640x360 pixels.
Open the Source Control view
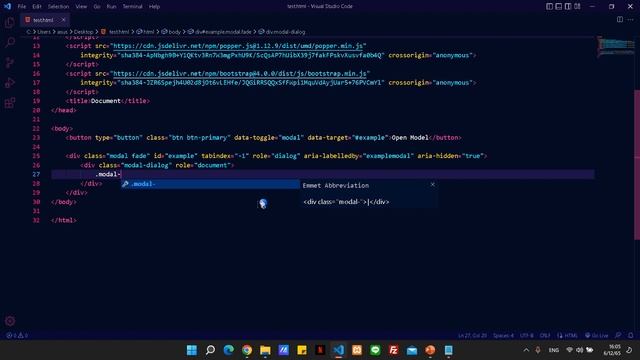10,62
